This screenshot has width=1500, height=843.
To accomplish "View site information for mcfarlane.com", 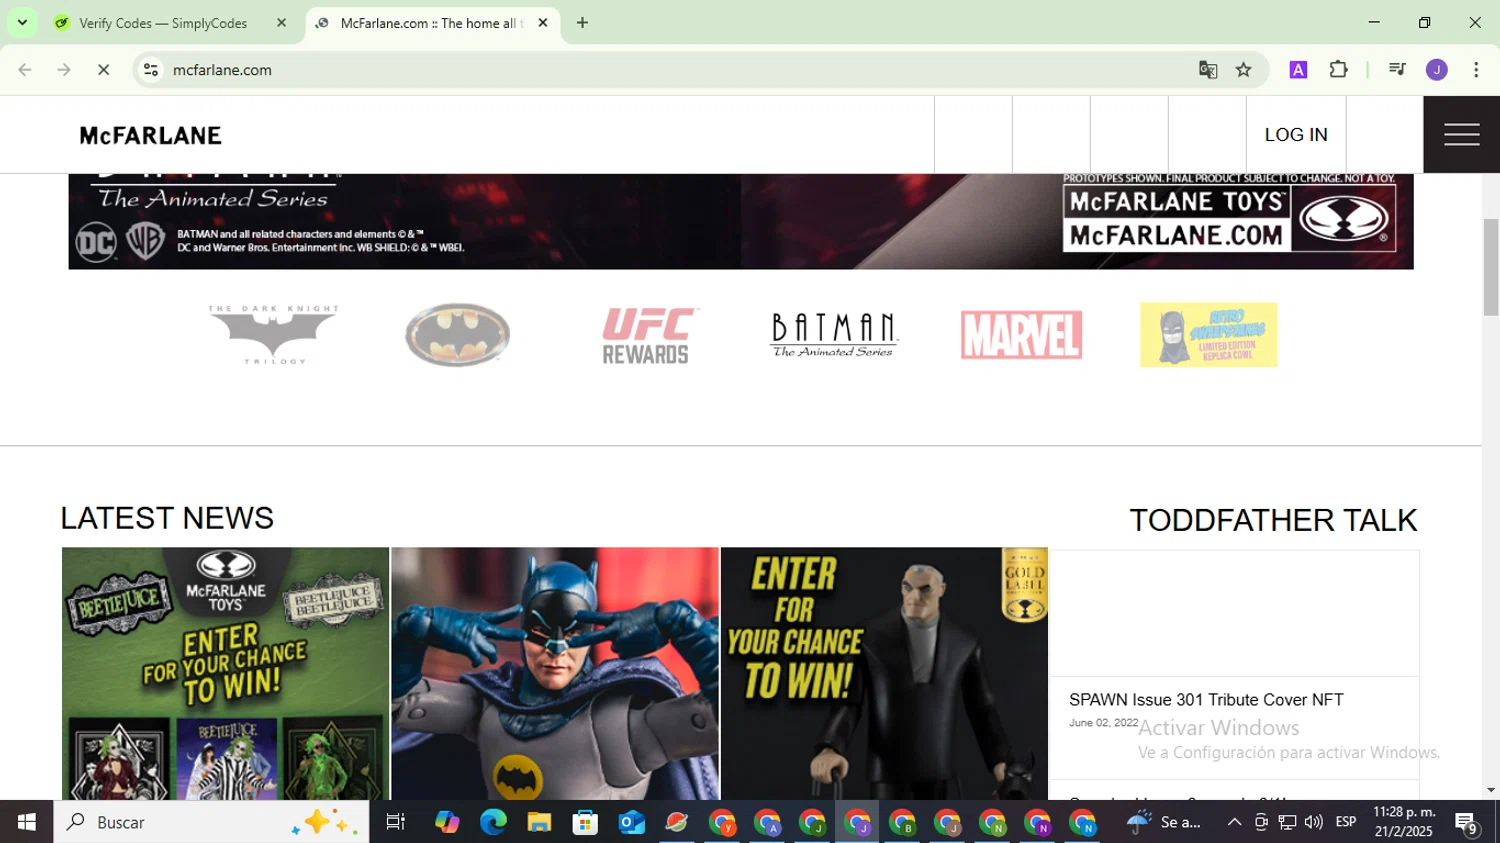I will 151,70.
